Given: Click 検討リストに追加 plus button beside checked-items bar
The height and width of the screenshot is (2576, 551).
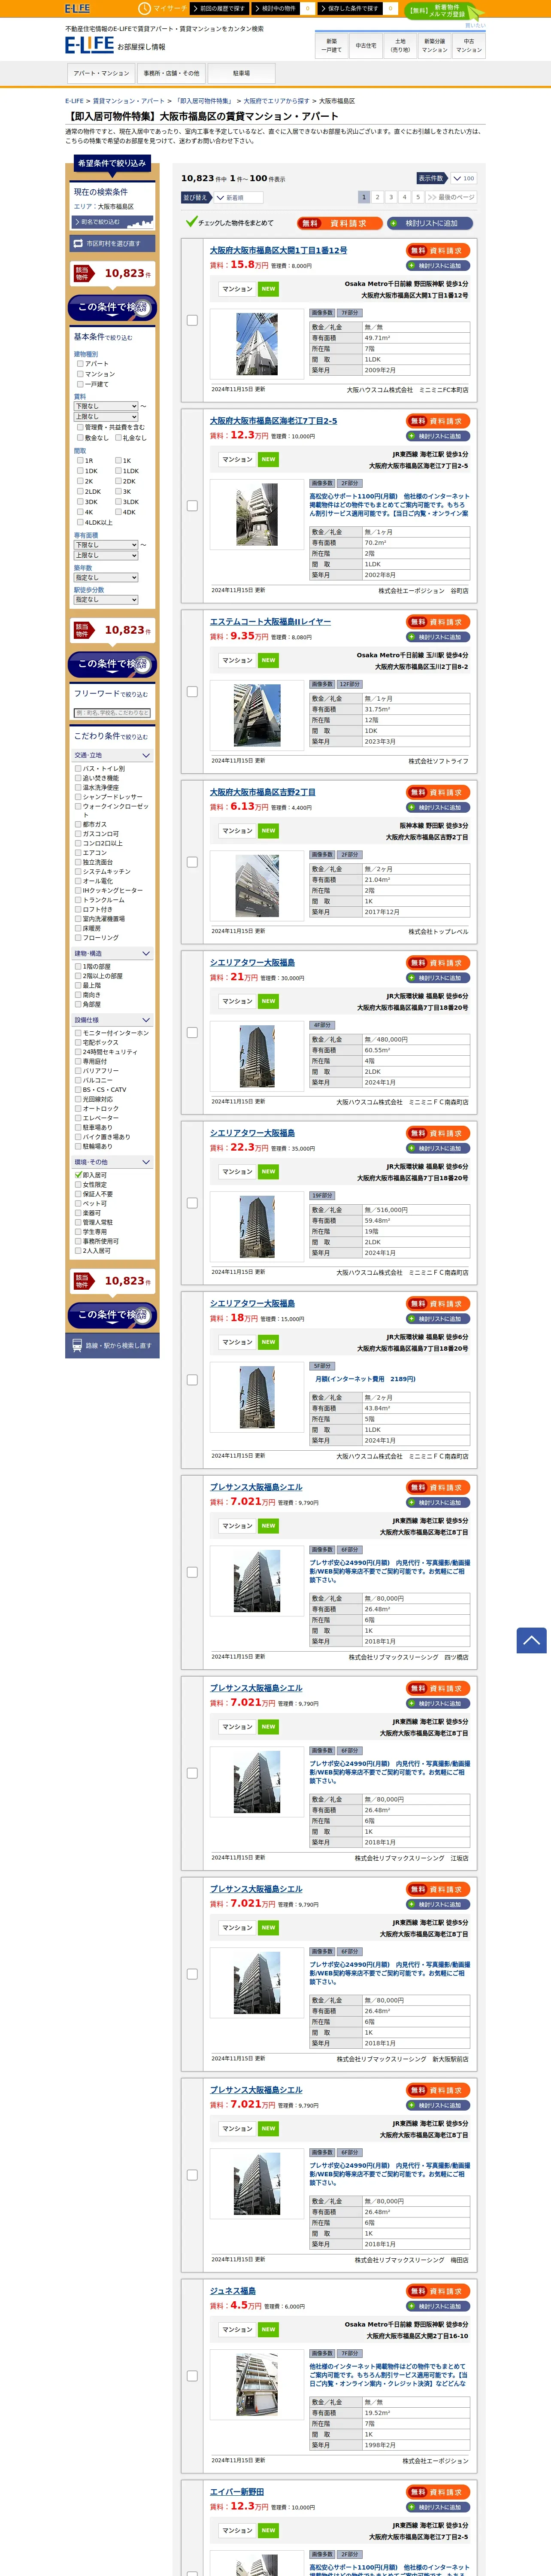Looking at the screenshot, I should coord(430,223).
